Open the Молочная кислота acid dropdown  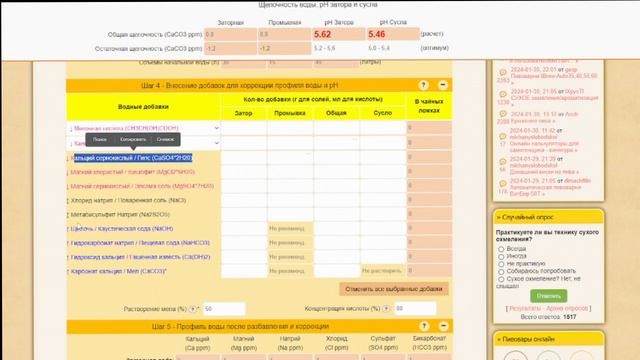(x=143, y=128)
